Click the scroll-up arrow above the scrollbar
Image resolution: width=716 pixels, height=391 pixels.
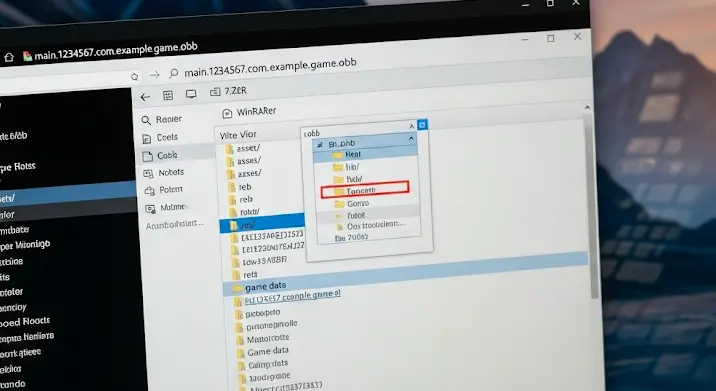coord(587,107)
